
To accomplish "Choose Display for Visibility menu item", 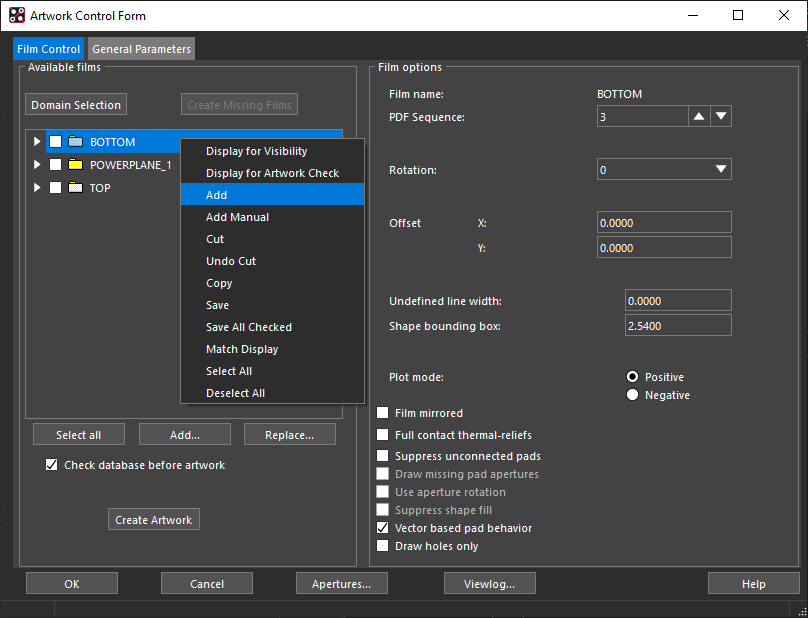I will coord(273,151).
